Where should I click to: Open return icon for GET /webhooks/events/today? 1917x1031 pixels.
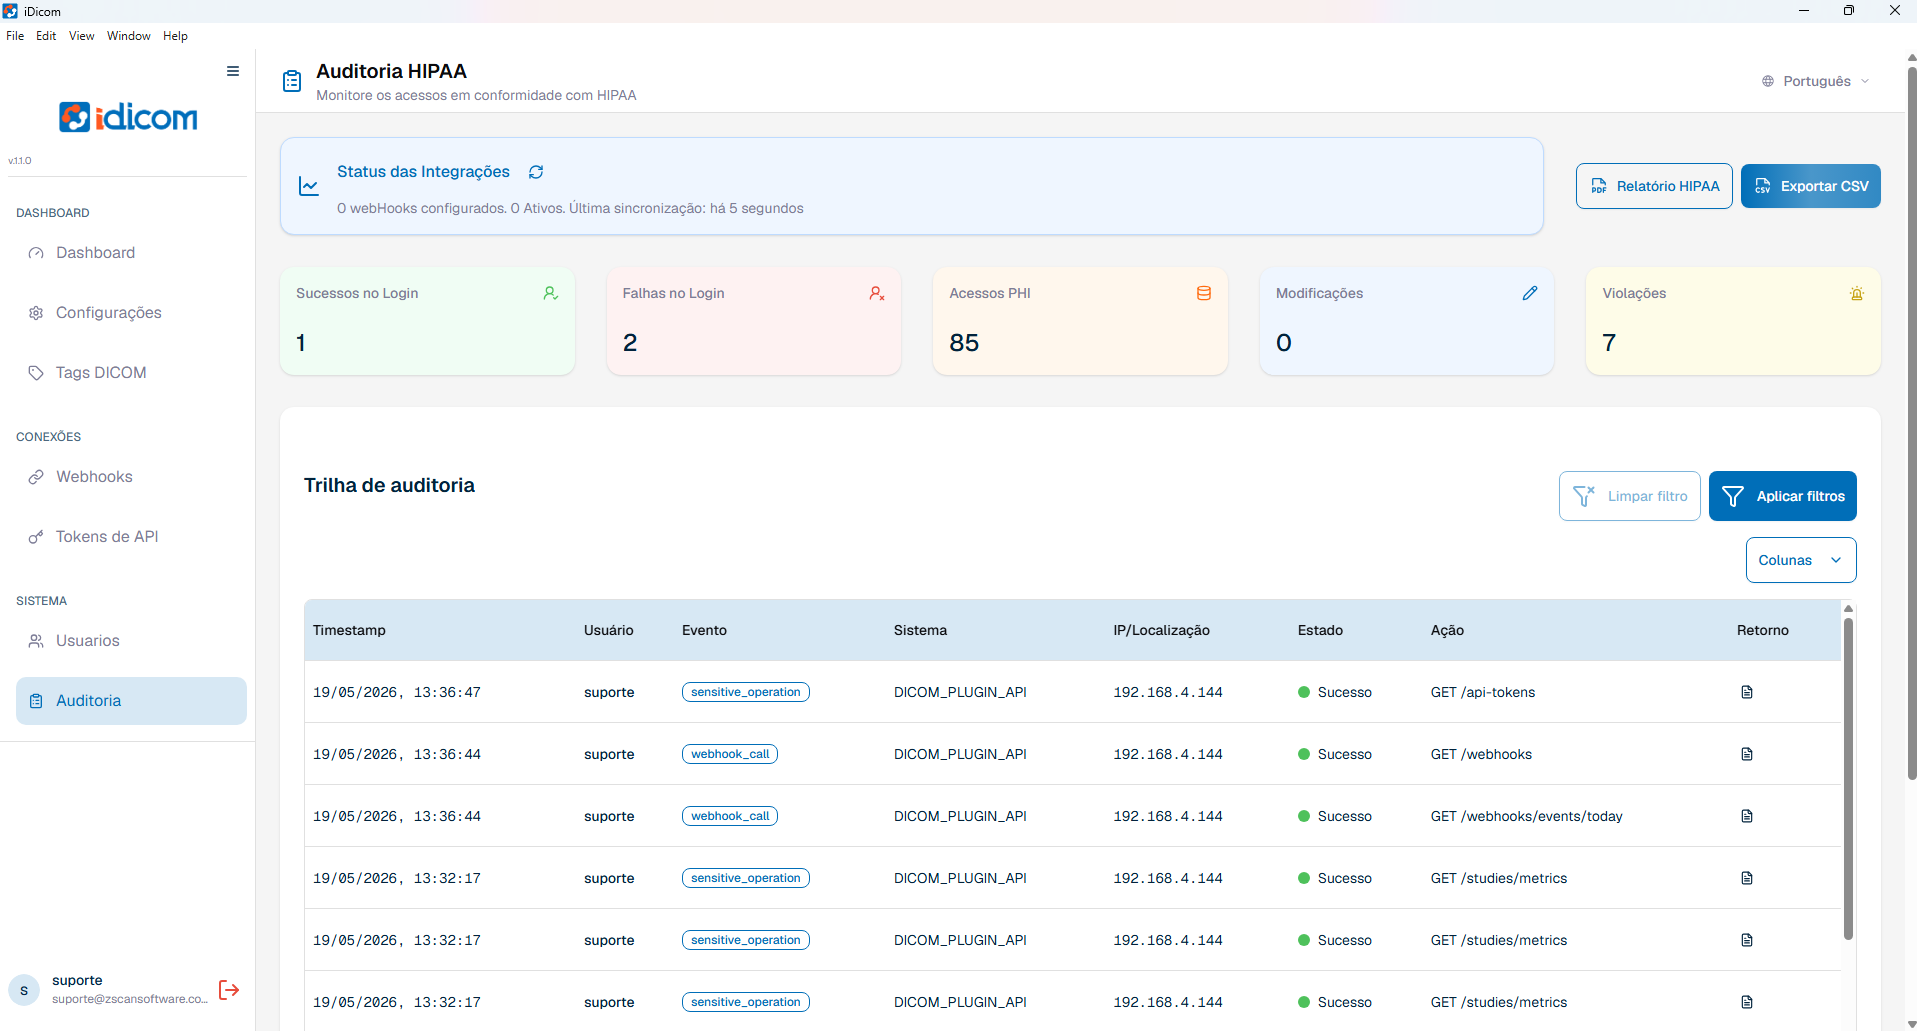click(x=1747, y=816)
